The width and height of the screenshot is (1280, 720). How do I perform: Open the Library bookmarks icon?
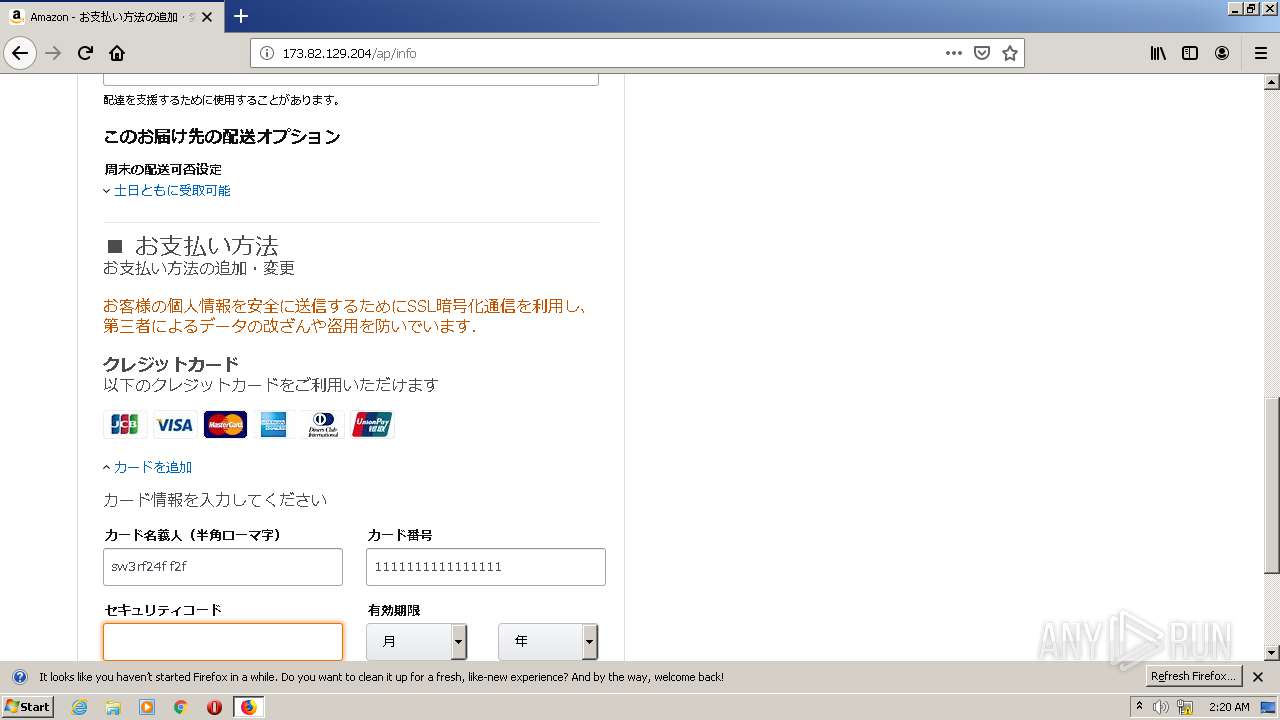(1158, 53)
